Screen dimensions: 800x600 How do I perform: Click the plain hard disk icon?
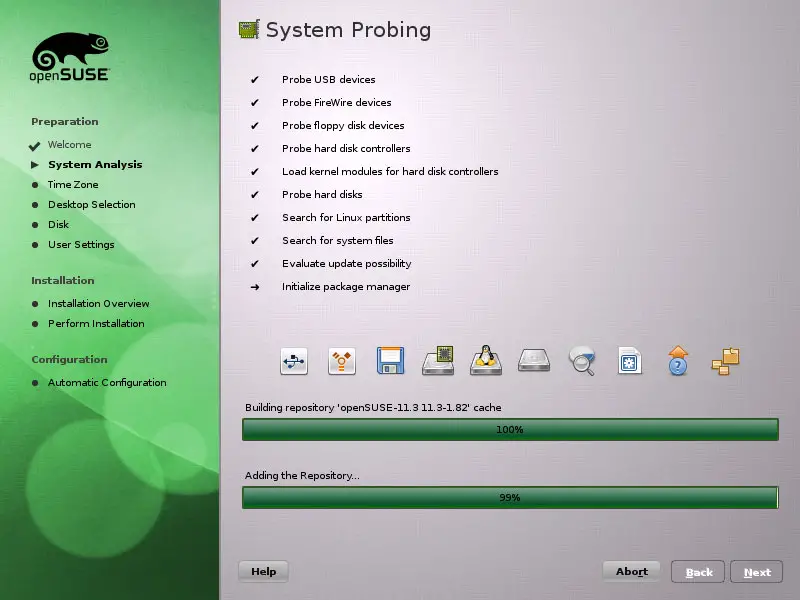534,360
